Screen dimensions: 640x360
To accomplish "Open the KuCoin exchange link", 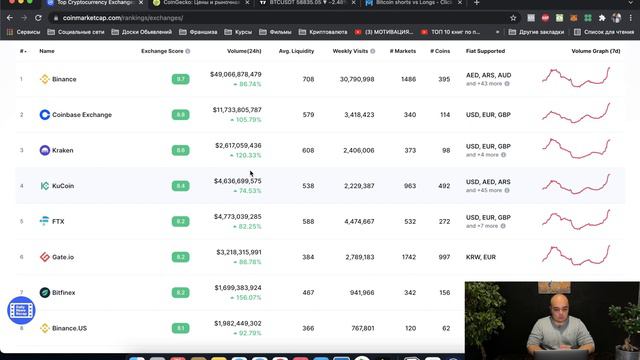I will (63, 186).
